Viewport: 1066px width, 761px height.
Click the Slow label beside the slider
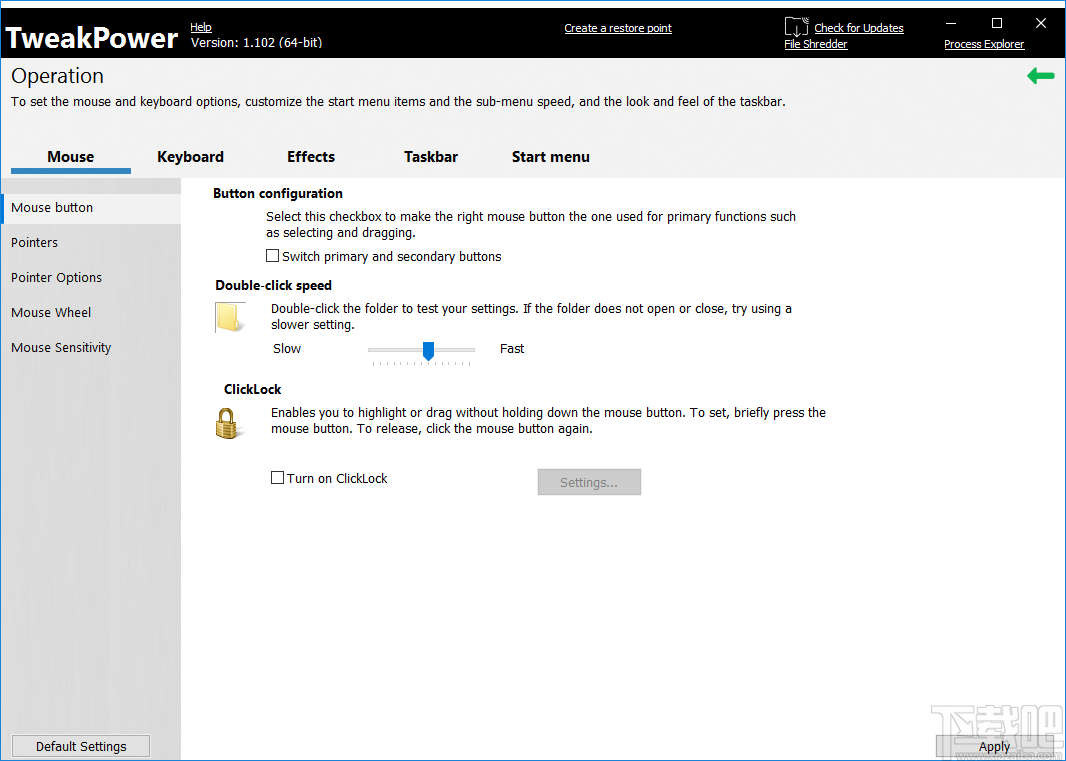pos(287,348)
